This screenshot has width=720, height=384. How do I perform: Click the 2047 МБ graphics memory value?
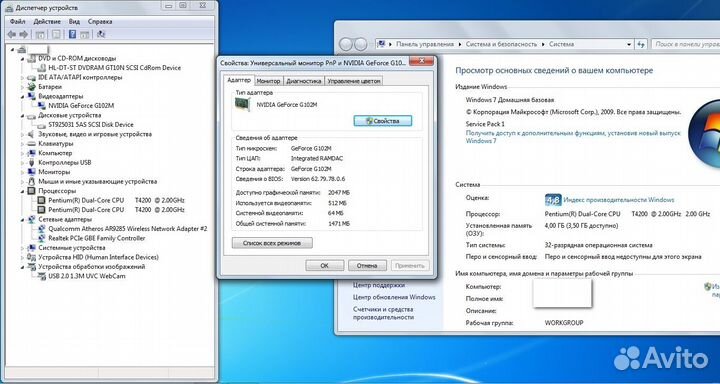[x=339, y=193]
